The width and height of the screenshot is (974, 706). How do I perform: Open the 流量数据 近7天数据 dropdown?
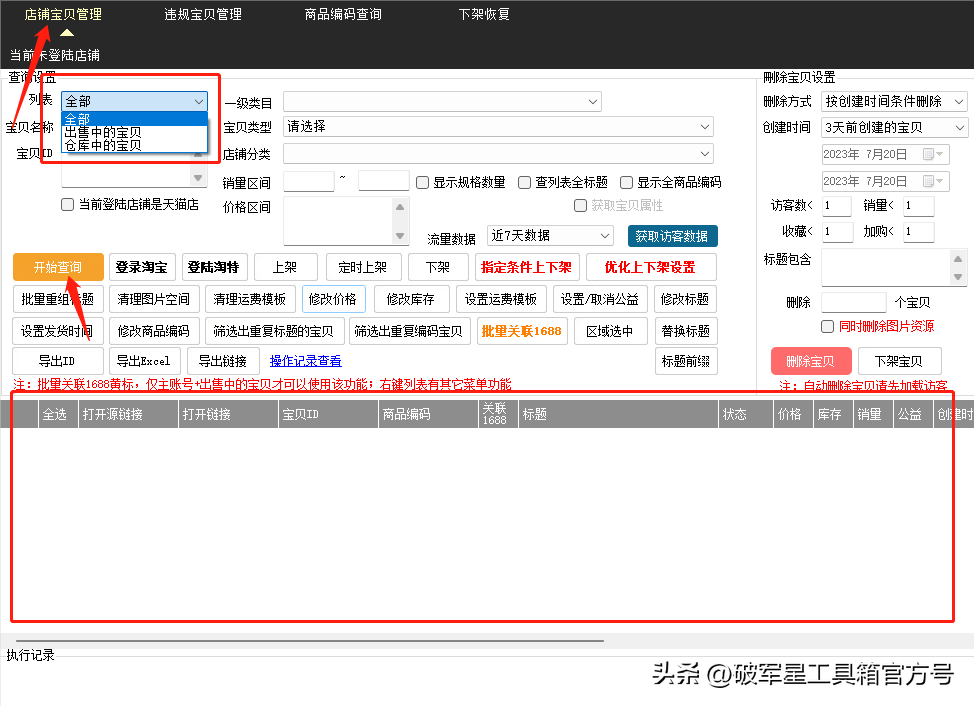[x=550, y=236]
